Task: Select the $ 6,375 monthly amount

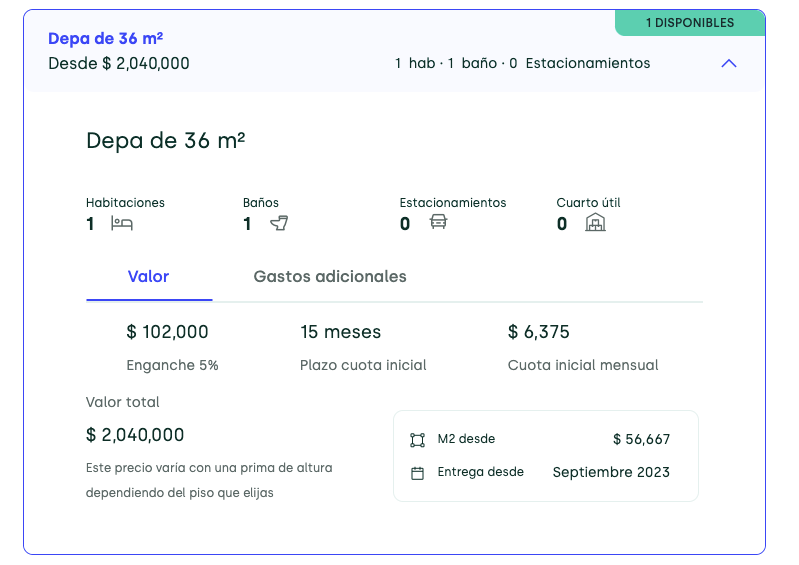Action: pyautogui.click(x=539, y=332)
